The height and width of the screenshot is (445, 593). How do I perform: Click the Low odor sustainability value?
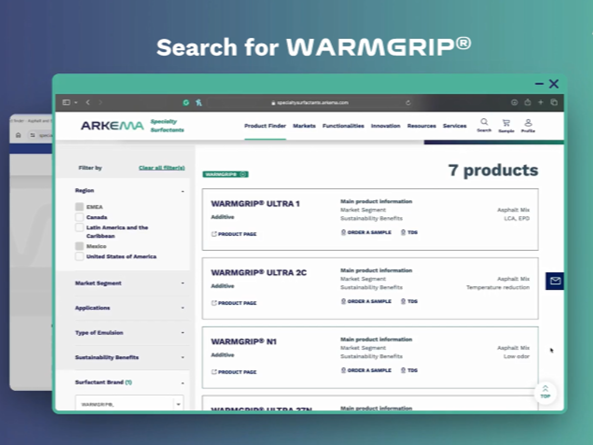pos(516,357)
